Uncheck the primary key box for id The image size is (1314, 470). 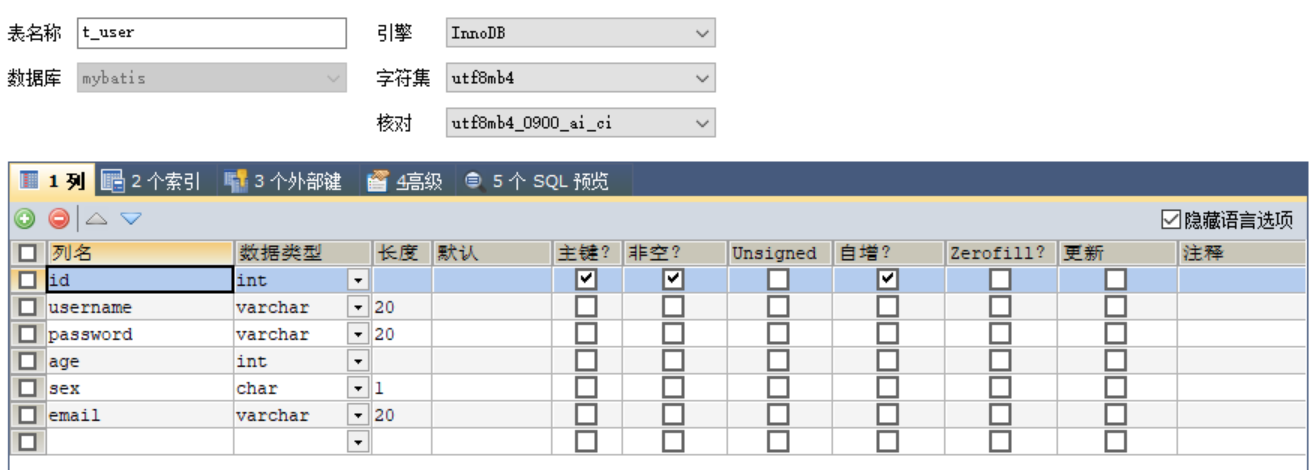click(x=587, y=280)
